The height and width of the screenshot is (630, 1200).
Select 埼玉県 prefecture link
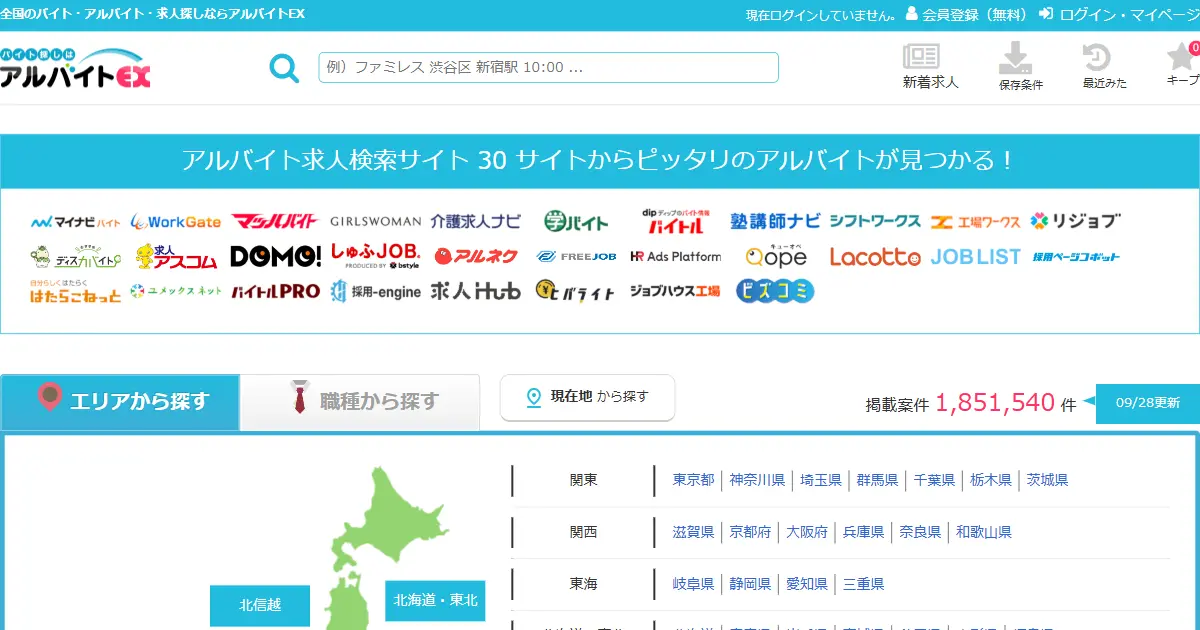click(821, 480)
